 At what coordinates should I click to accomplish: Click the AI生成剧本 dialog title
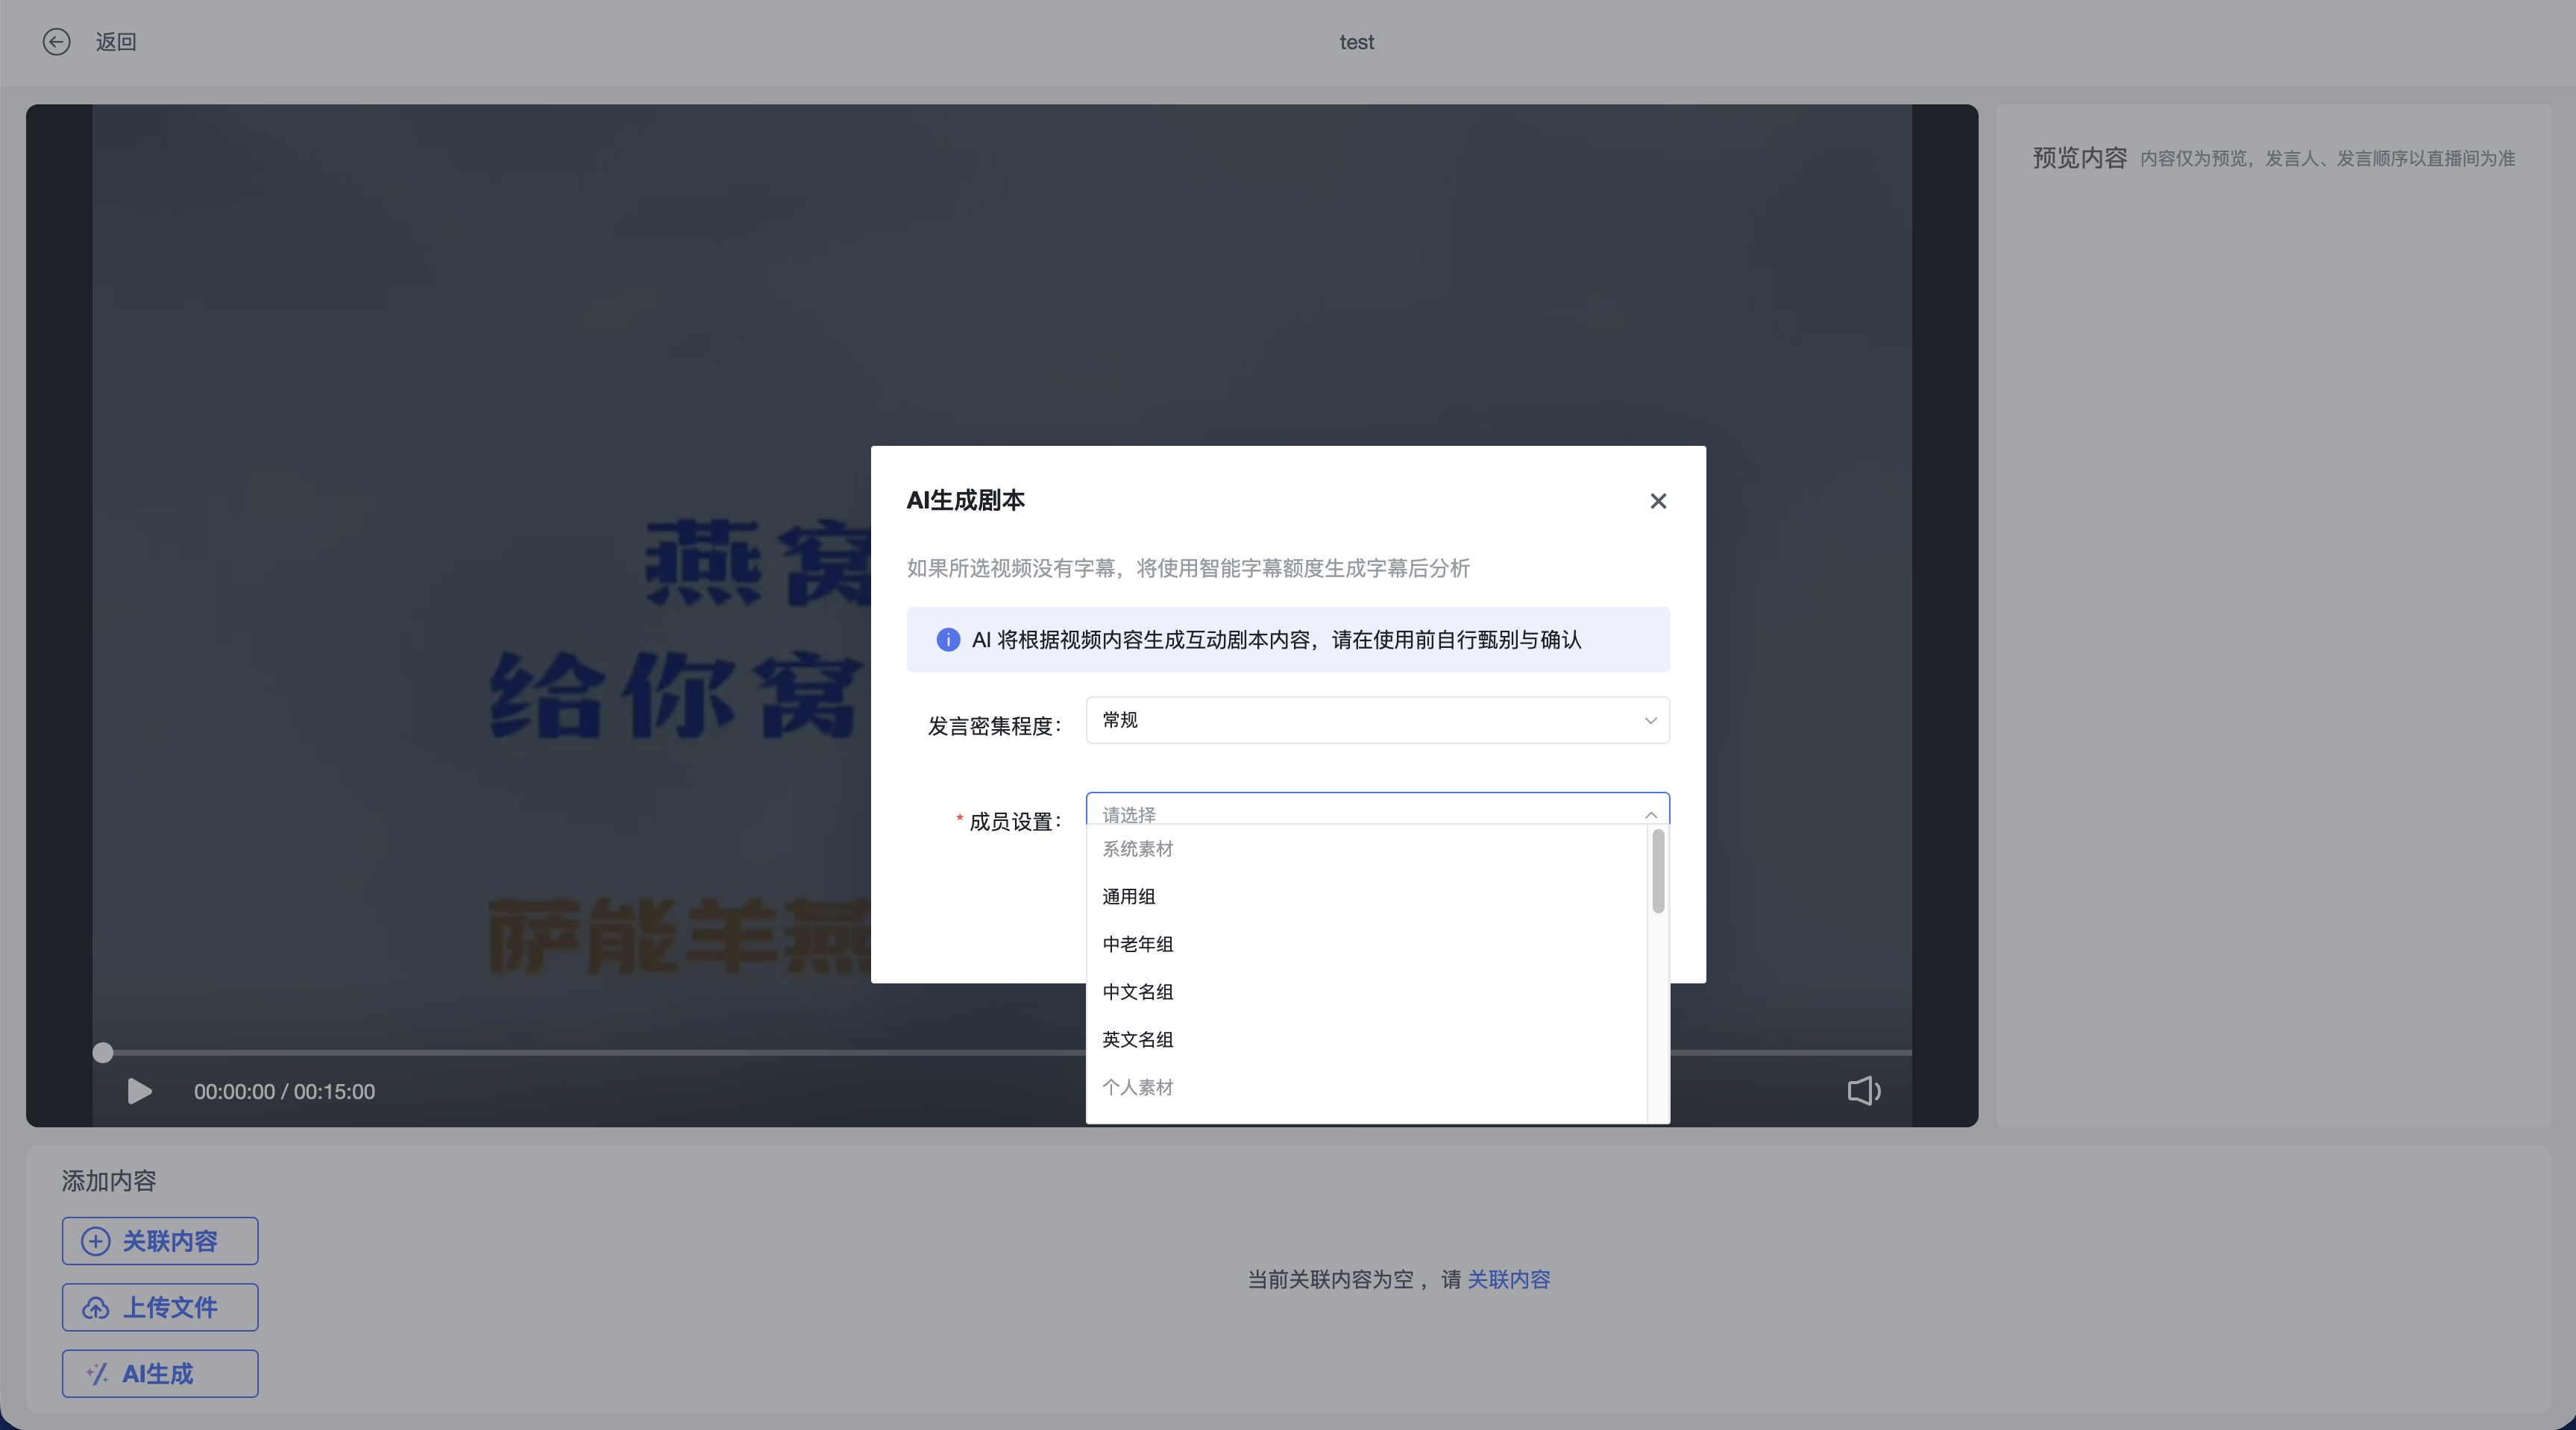pyautogui.click(x=965, y=500)
